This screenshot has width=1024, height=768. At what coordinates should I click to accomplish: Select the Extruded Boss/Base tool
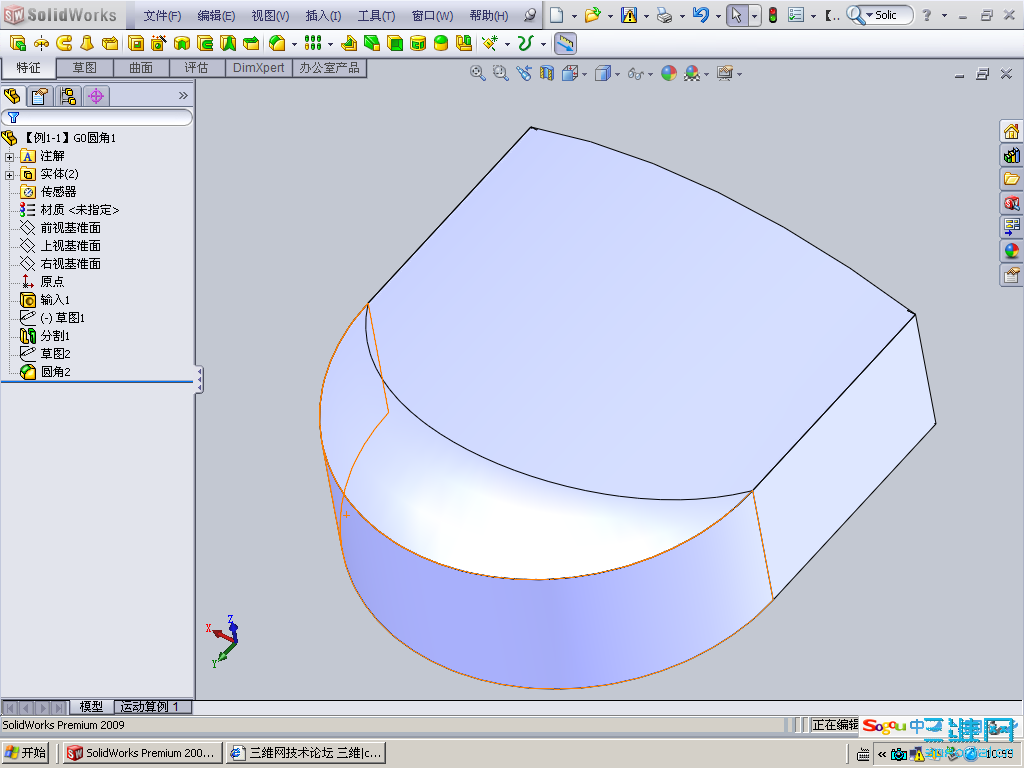[x=18, y=43]
